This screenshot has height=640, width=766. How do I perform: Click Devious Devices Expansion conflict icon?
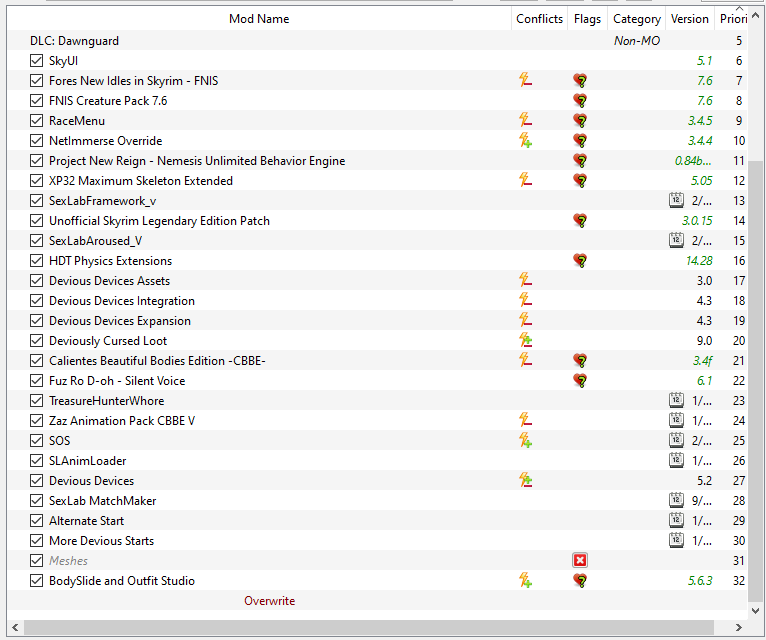(x=525, y=320)
